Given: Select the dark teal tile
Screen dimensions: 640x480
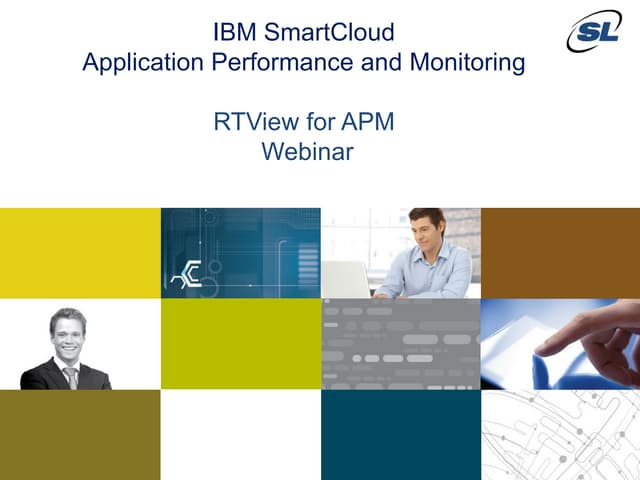Looking at the screenshot, I should tap(400, 434).
